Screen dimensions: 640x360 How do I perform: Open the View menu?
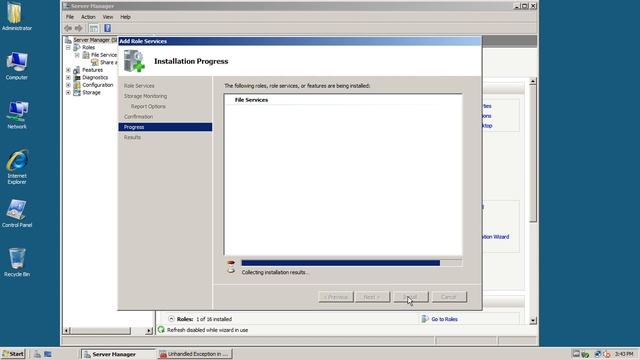click(x=108, y=17)
